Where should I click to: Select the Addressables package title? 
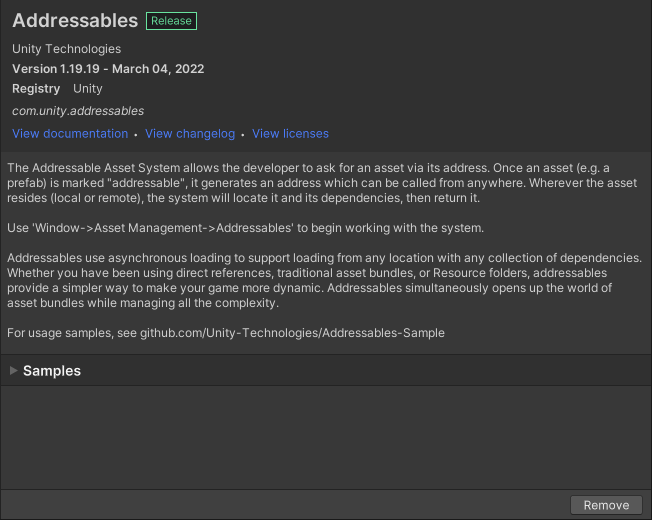75,21
